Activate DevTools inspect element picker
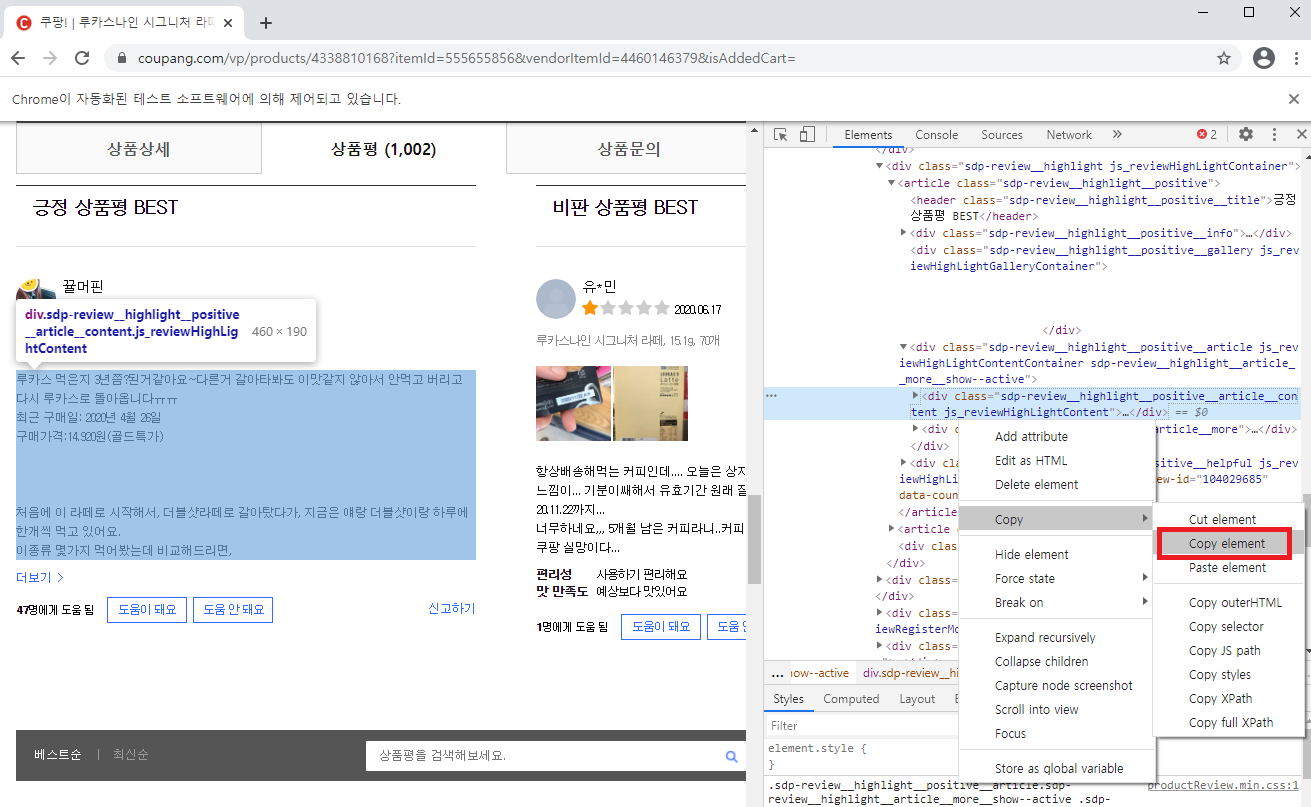Viewport: 1311px width, 807px height. [782, 134]
